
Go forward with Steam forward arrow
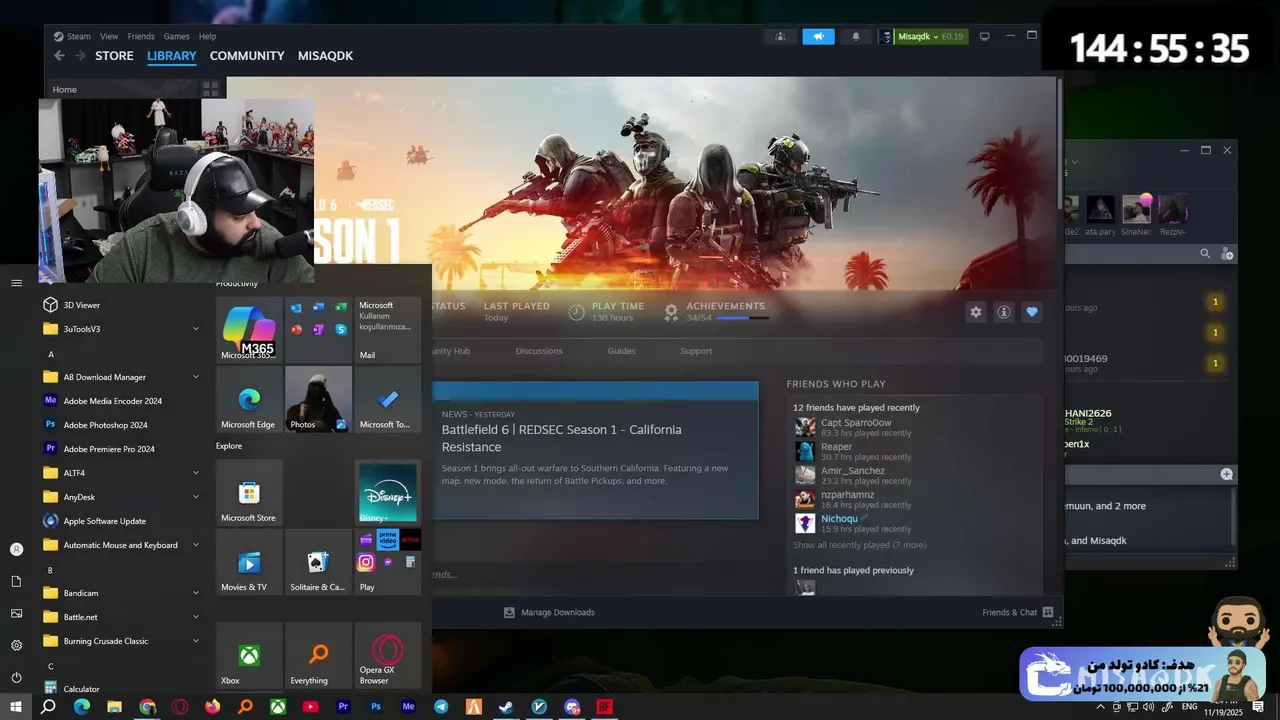tap(80, 56)
